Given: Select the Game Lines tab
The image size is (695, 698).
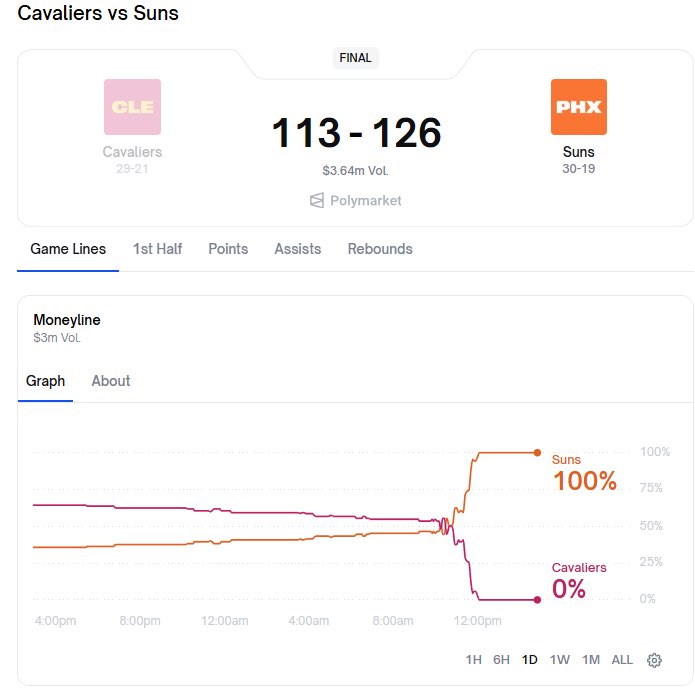Looking at the screenshot, I should coord(68,249).
